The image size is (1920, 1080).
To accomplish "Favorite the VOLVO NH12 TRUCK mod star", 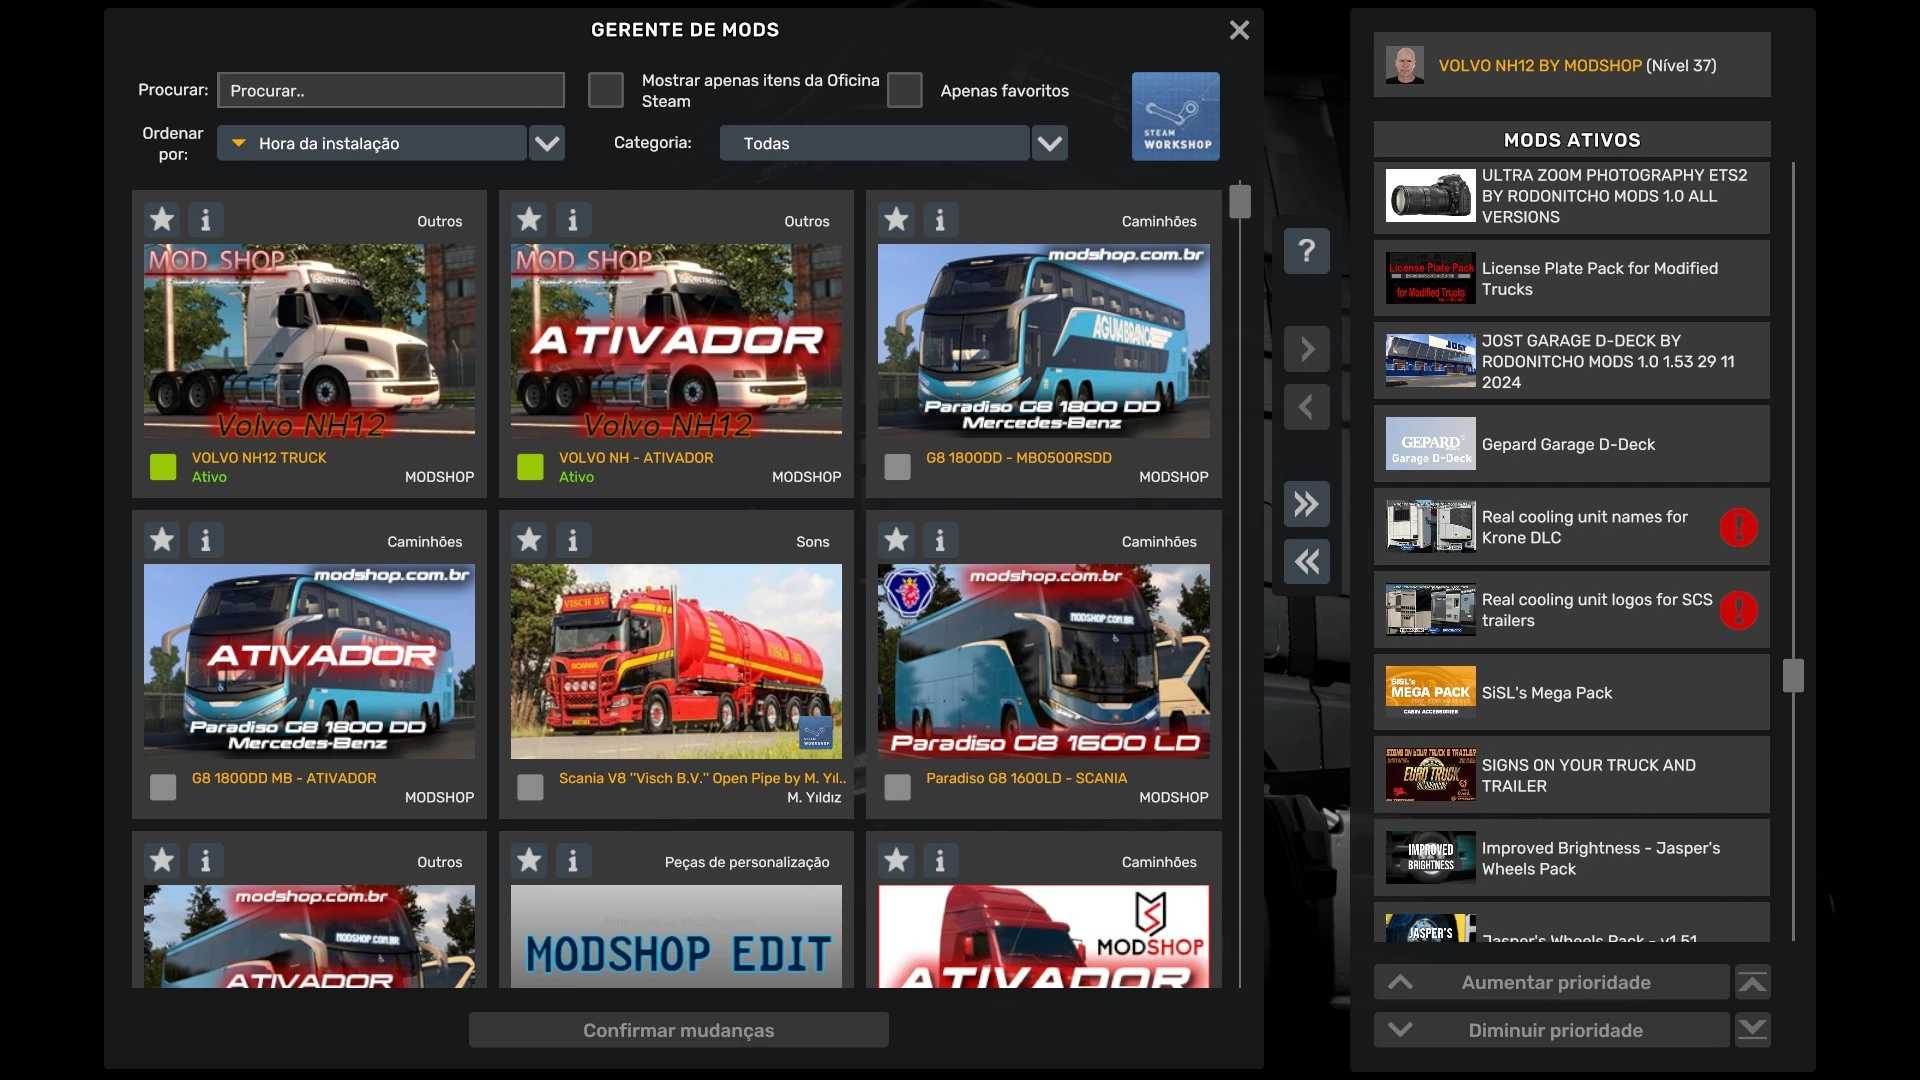I will pos(162,219).
